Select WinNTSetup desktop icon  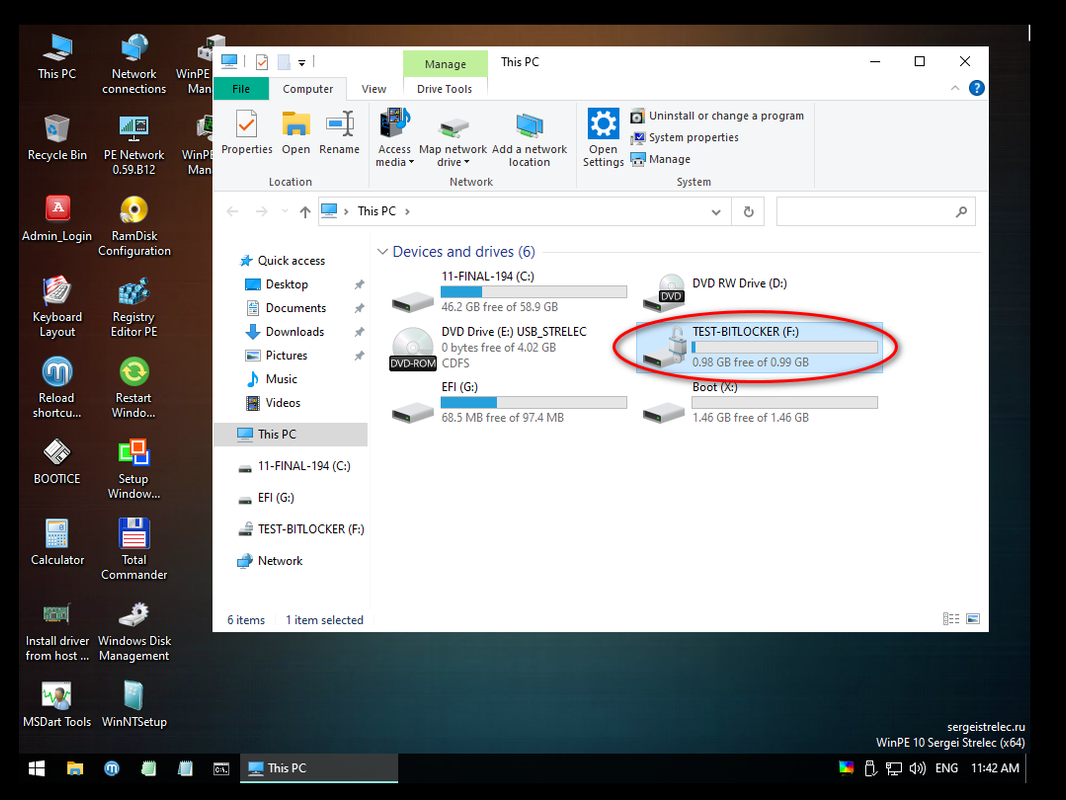click(134, 704)
